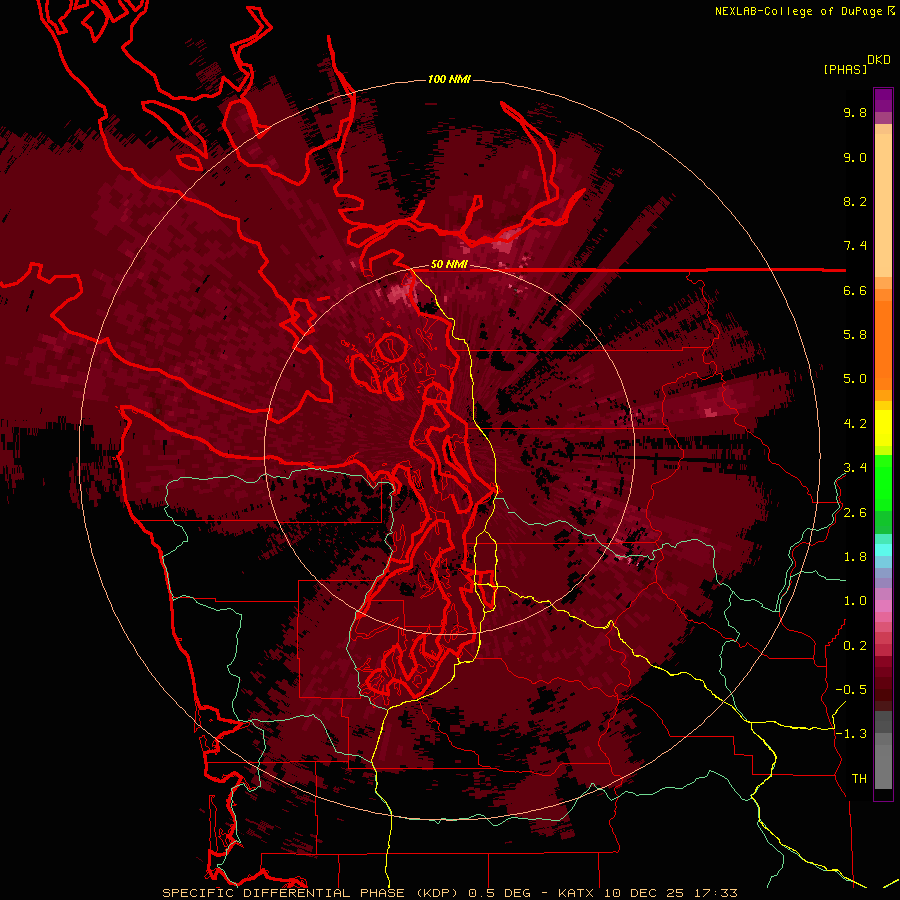Pick the 1.8 value on the scale

click(x=855, y=557)
